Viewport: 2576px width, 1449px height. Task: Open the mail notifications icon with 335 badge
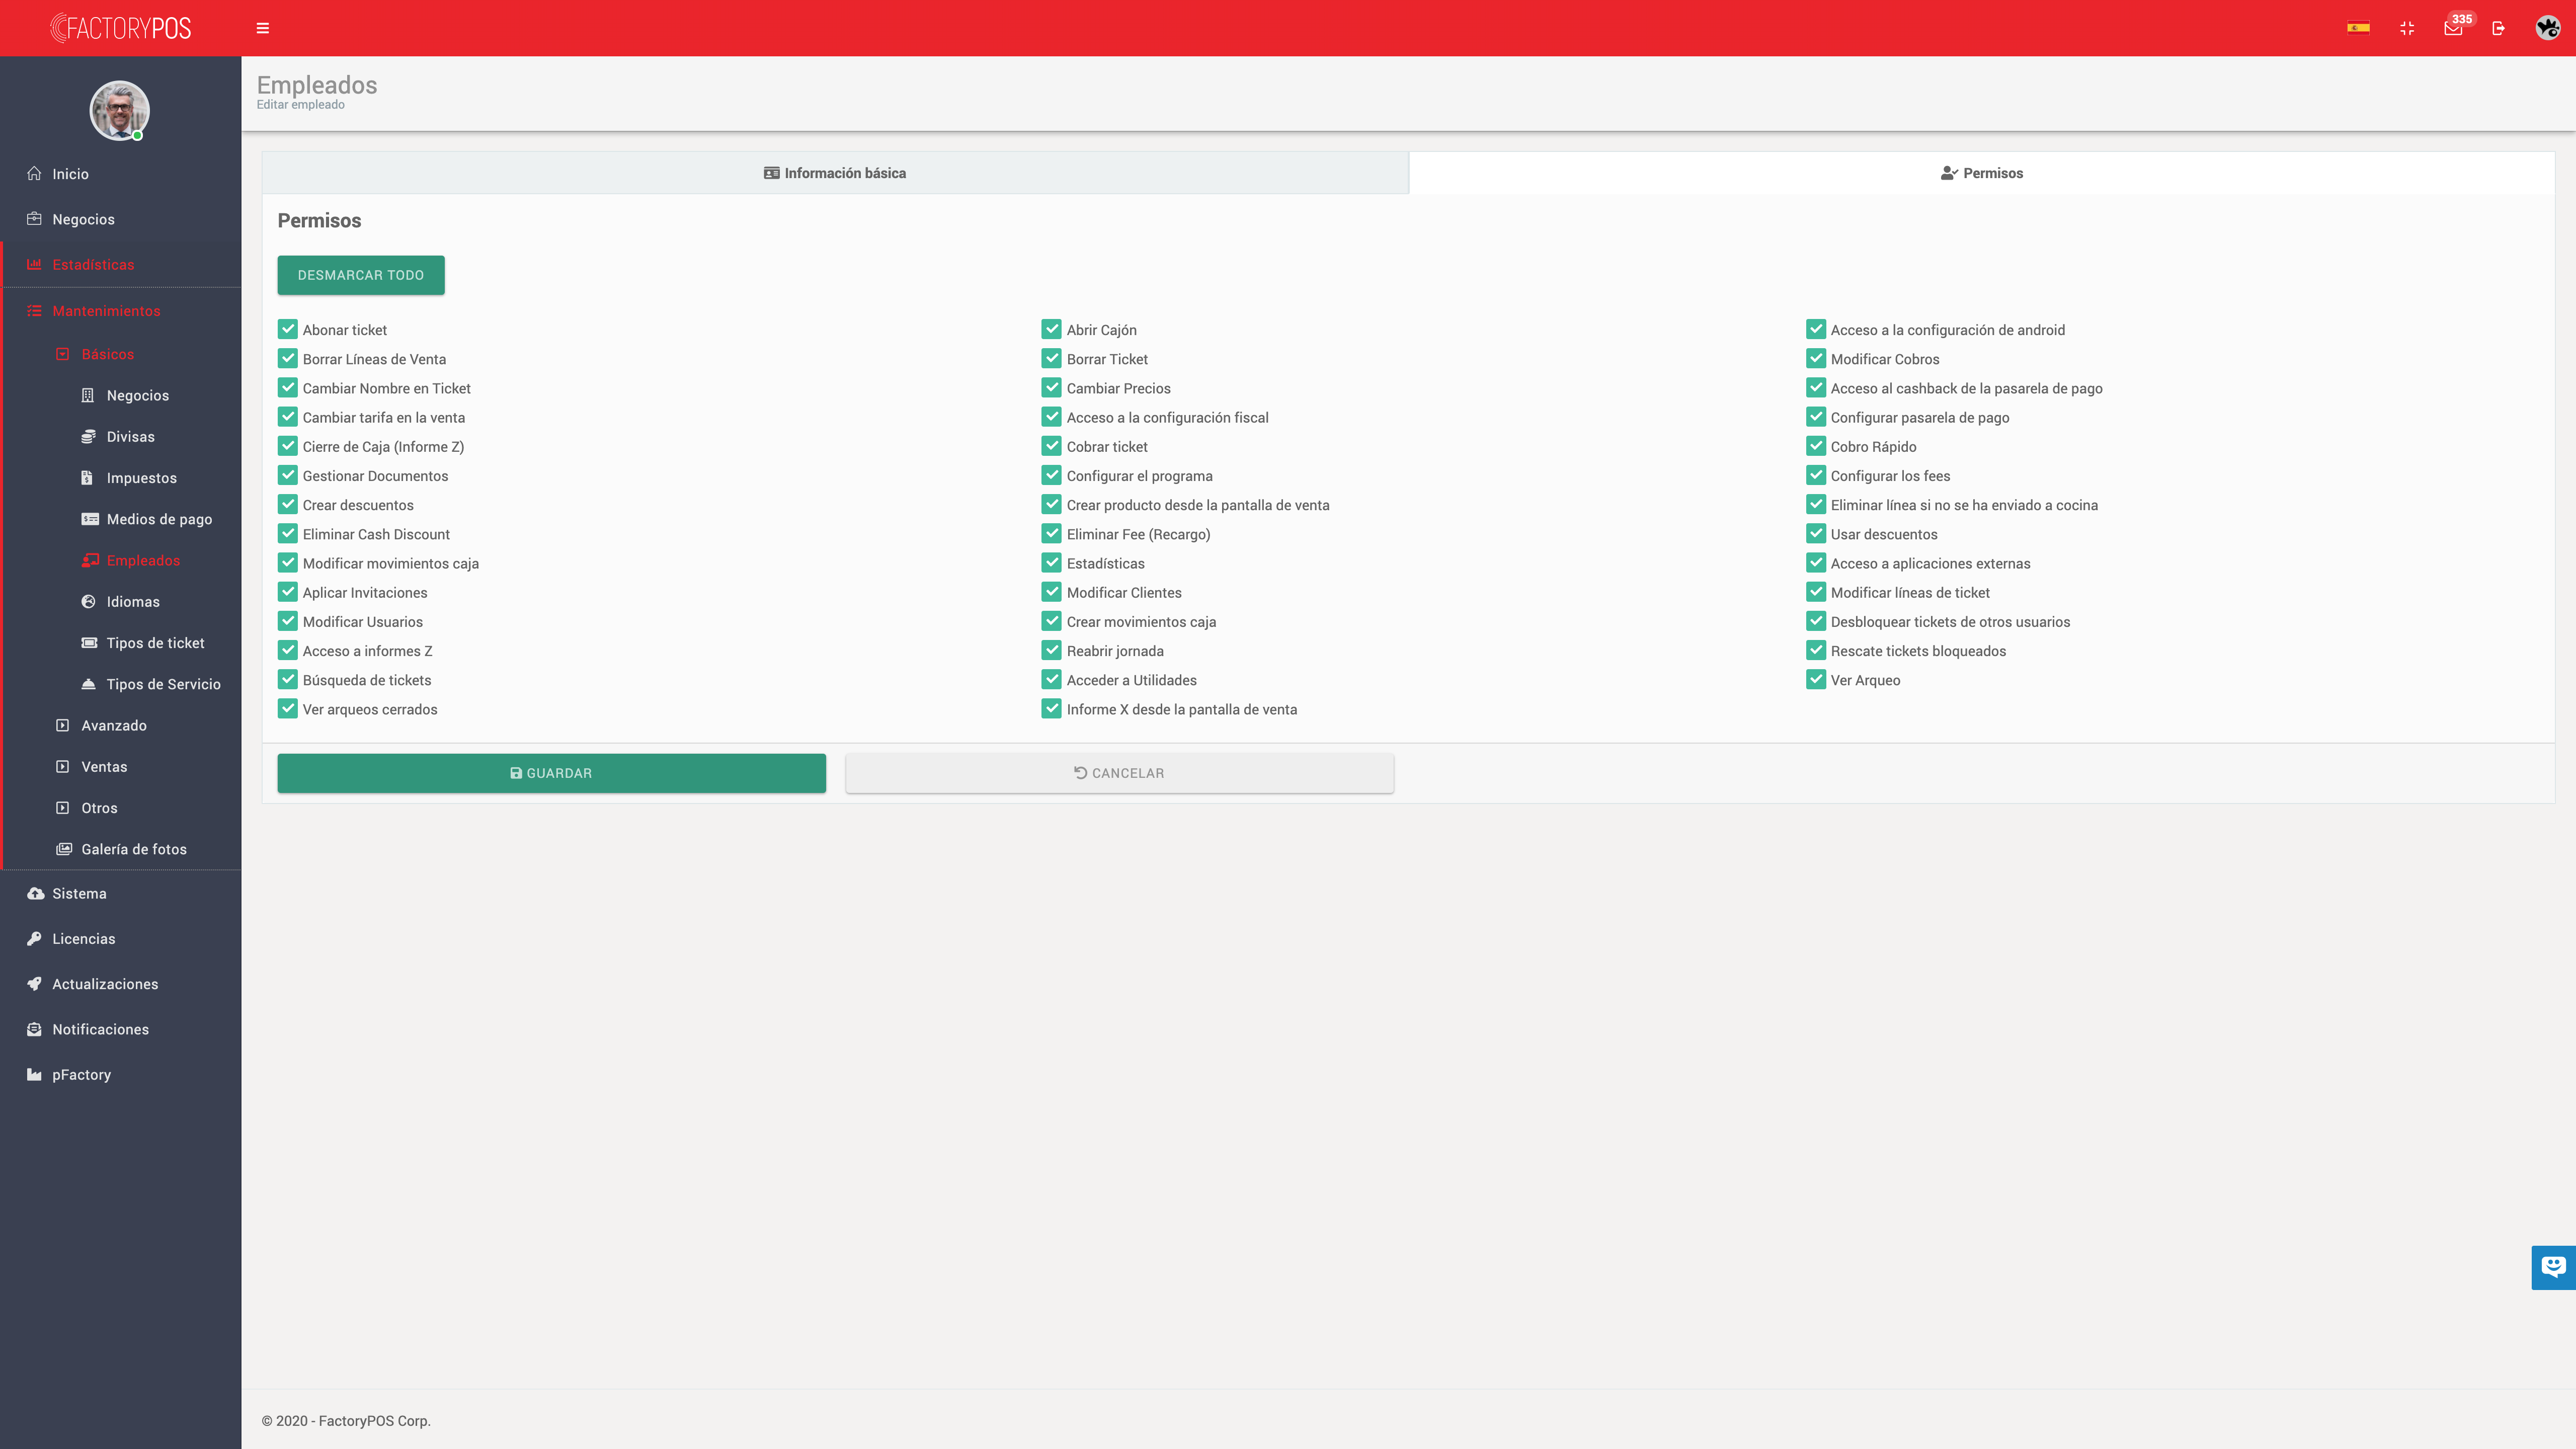point(2453,28)
